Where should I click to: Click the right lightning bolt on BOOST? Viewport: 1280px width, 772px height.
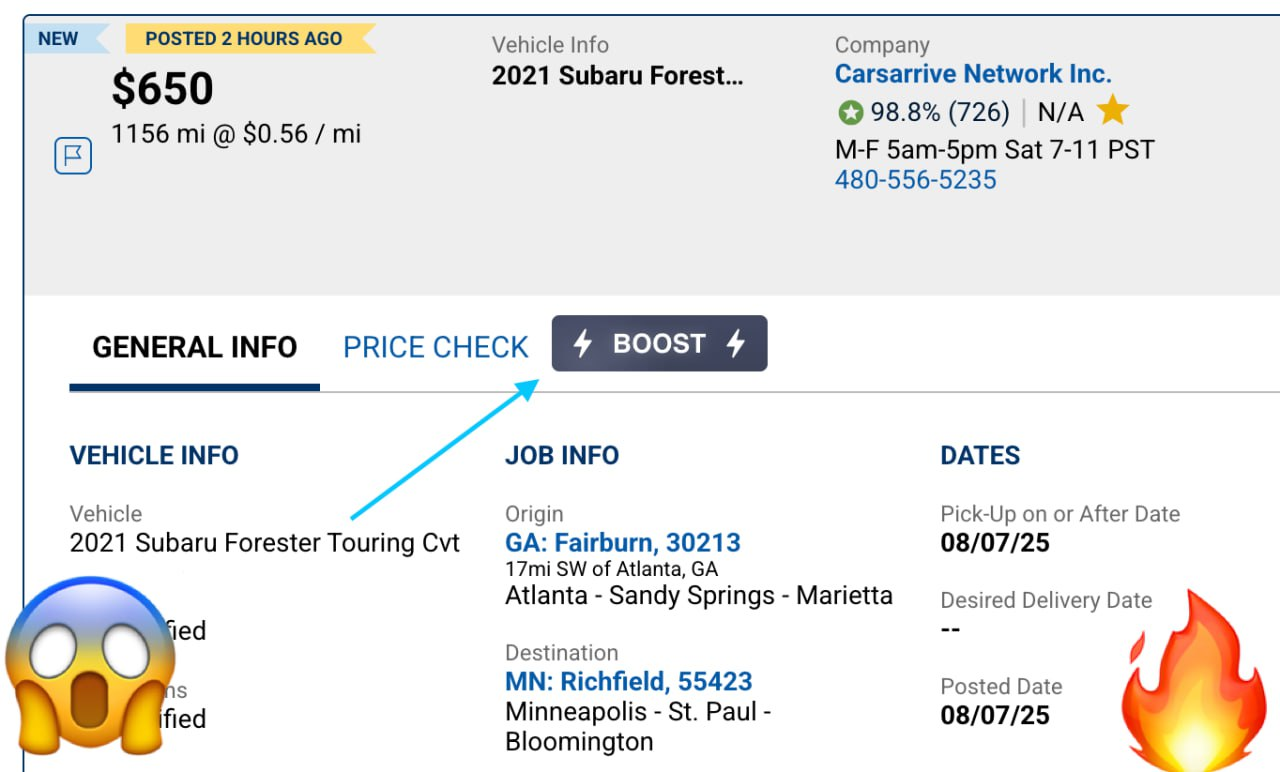736,344
